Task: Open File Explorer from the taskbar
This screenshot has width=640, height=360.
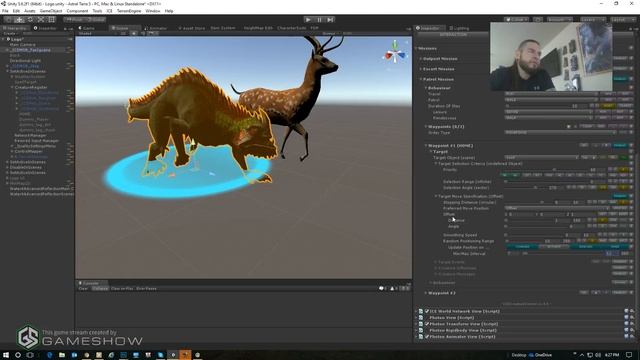Action: [62, 355]
